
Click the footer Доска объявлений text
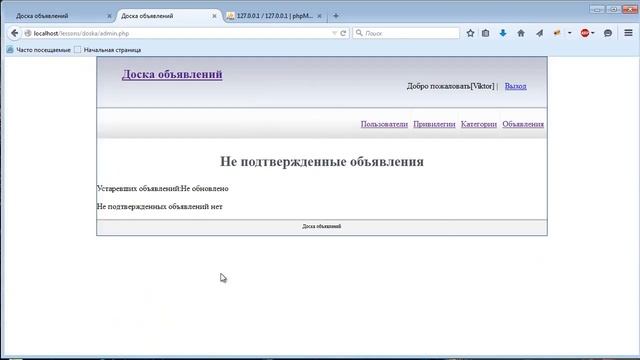[x=322, y=227]
